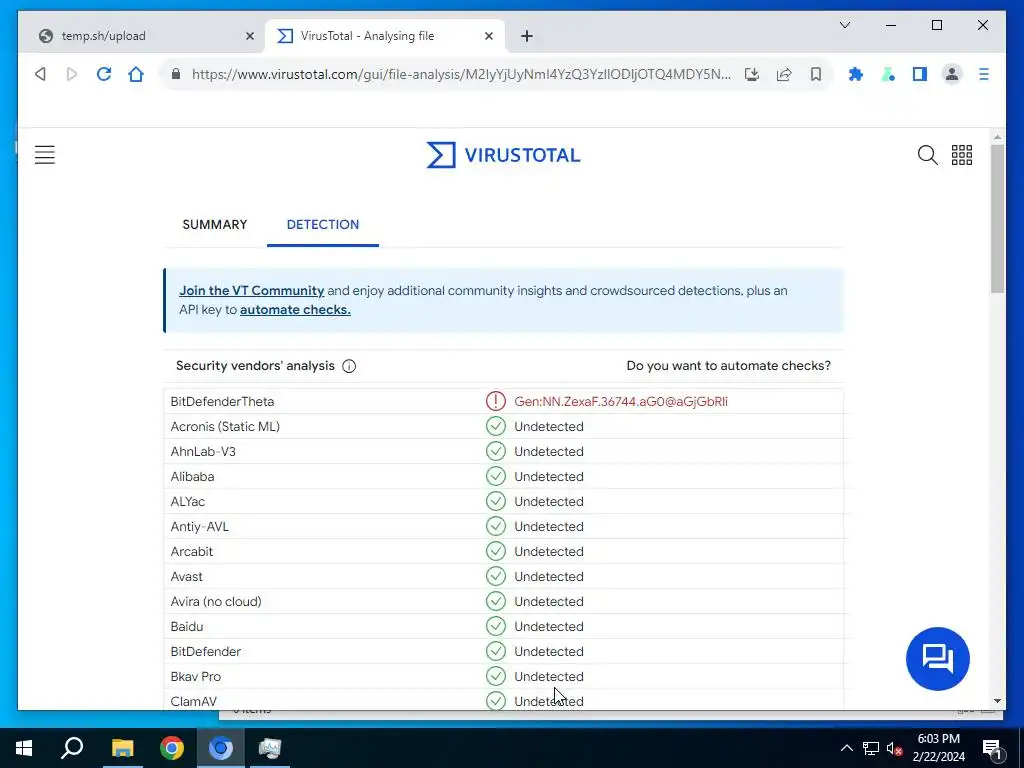Click the Alibaba vendor name
Image resolution: width=1024 pixels, height=768 pixels.
[192, 477]
